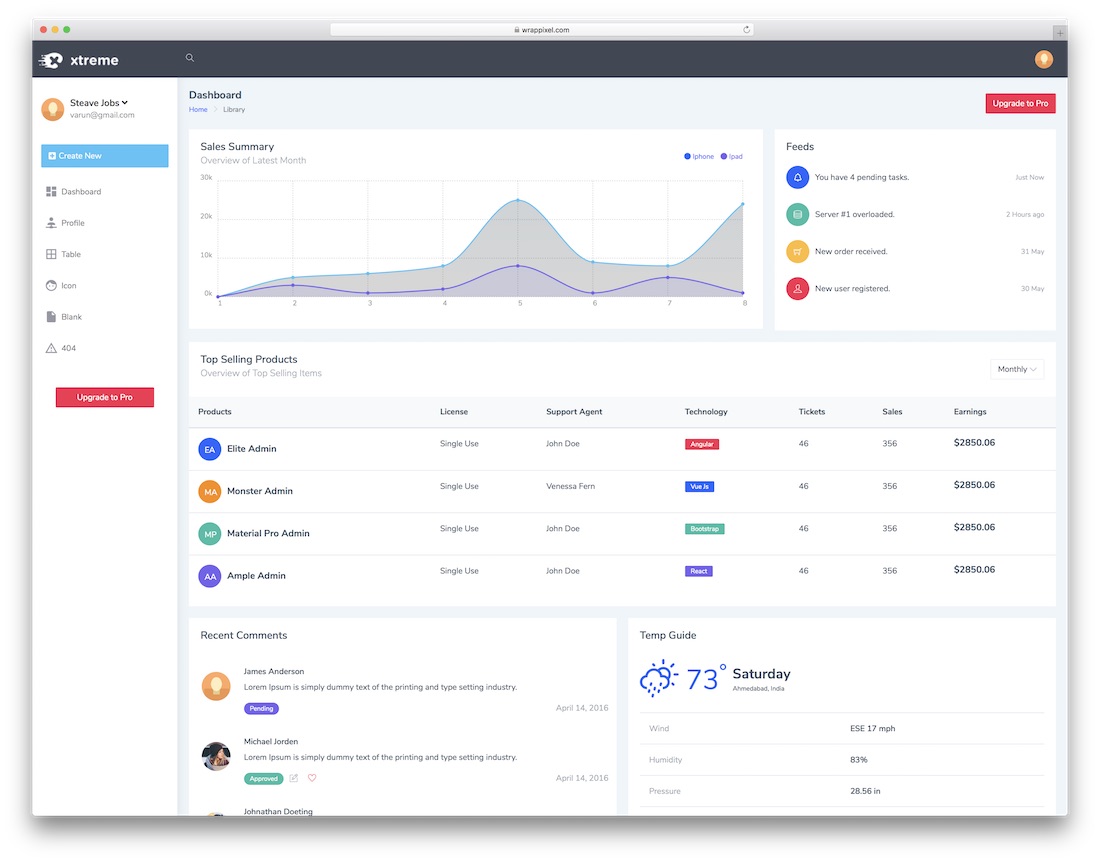The width and height of the screenshot is (1100, 862).
Task: Click the Icon sidebar smiley icon
Action: [x=51, y=285]
